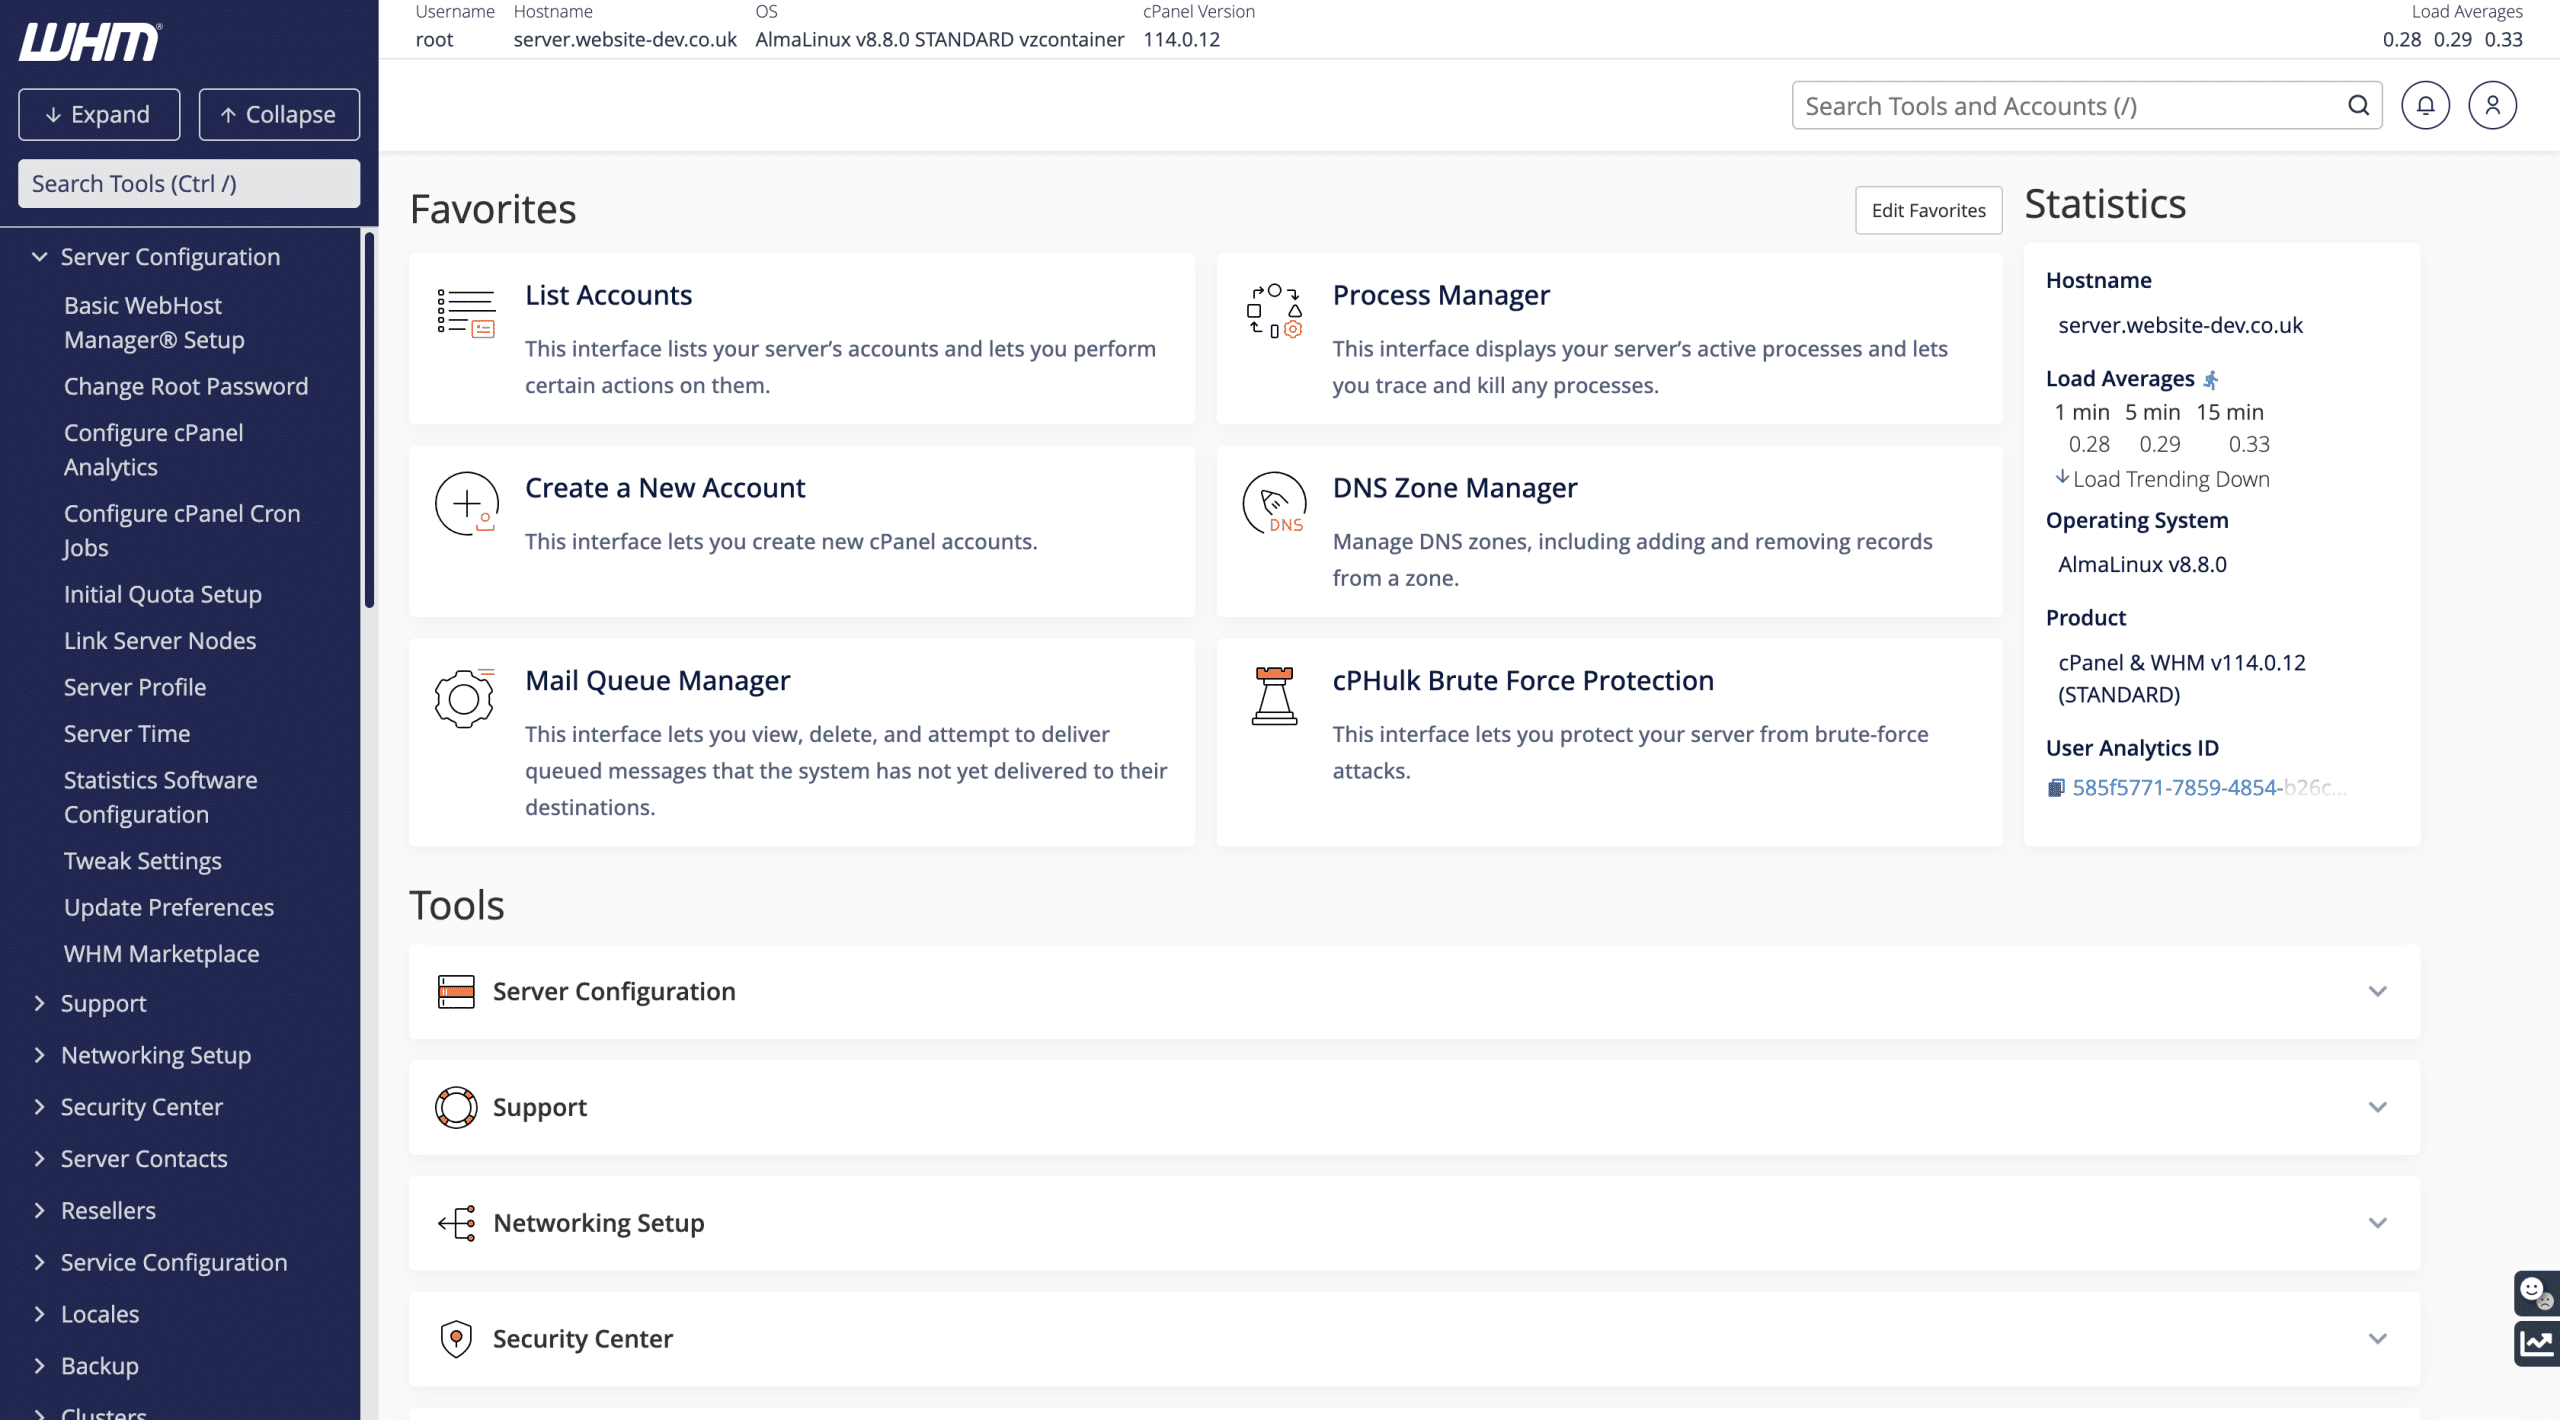Open the Mail Queue Manager gear icon
The height and width of the screenshot is (1420, 2560).
click(464, 697)
